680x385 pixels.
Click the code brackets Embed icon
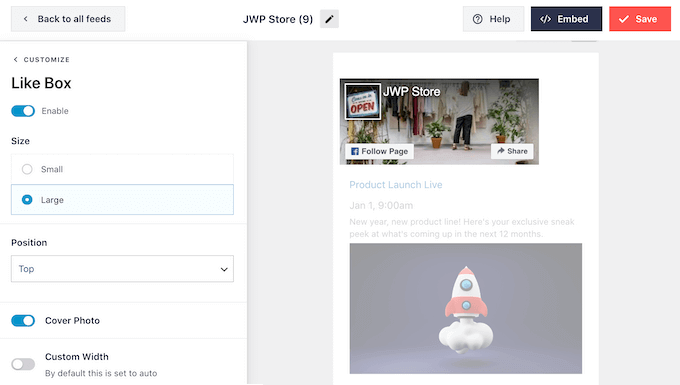[x=546, y=19]
